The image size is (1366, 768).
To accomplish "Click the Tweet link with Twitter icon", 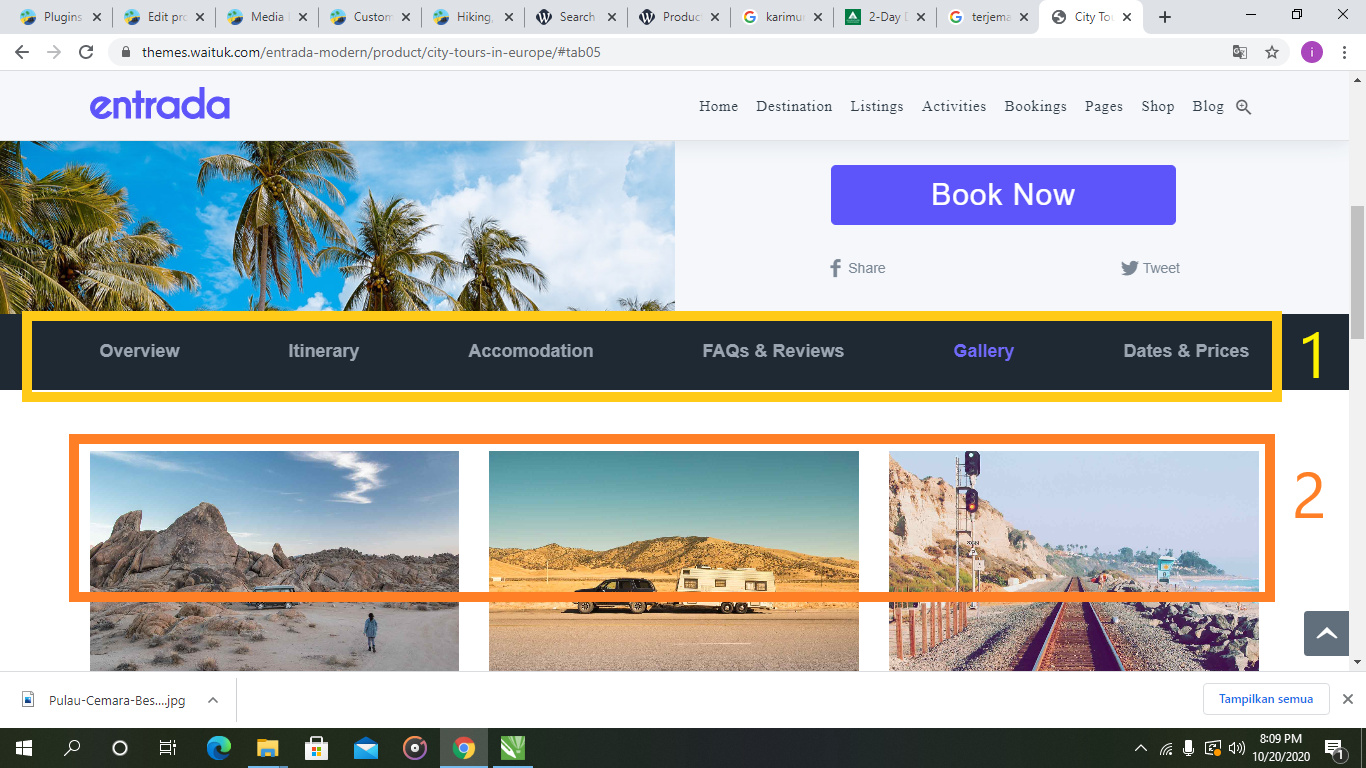I will (x=1150, y=268).
